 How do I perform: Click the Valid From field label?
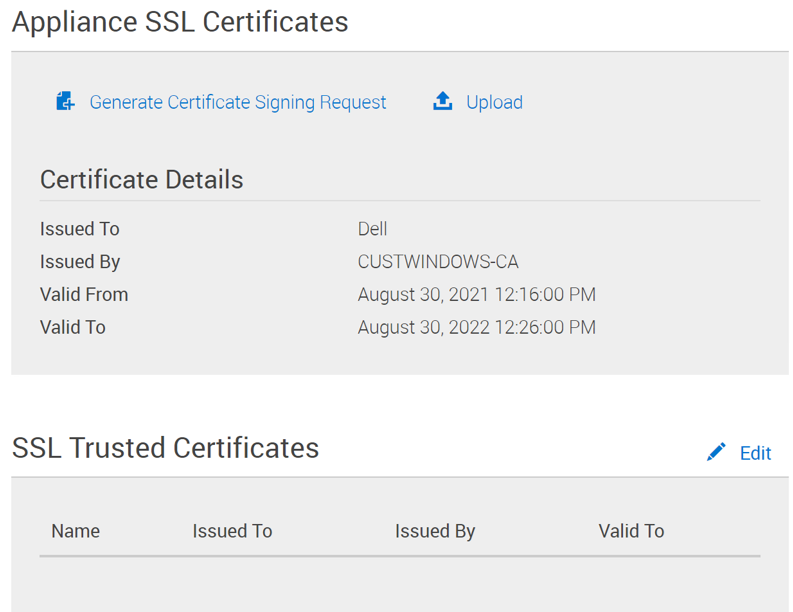pyautogui.click(x=84, y=295)
